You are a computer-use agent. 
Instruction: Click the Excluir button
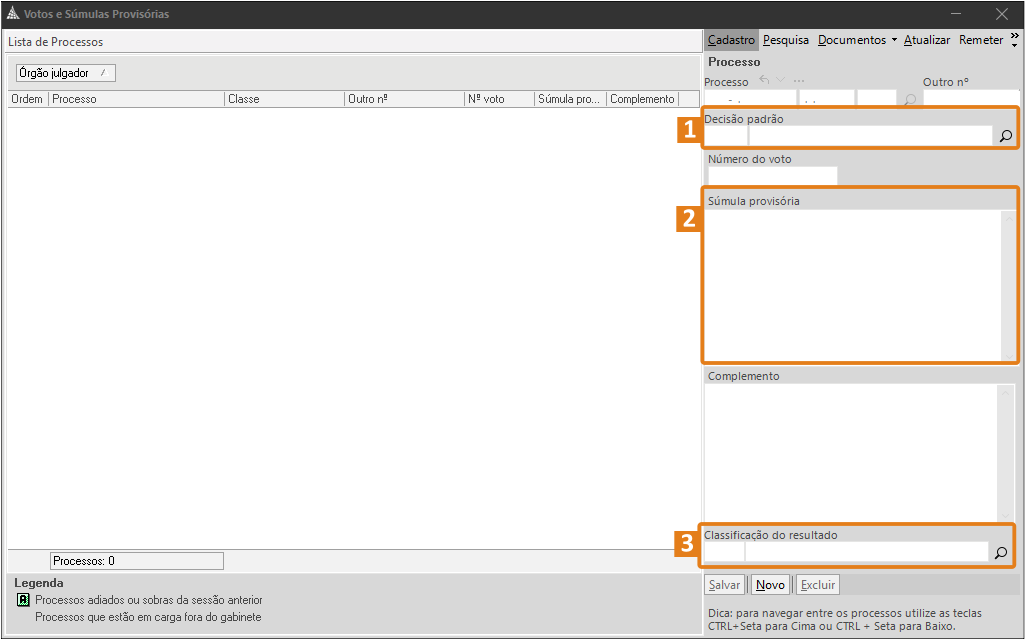coord(817,585)
